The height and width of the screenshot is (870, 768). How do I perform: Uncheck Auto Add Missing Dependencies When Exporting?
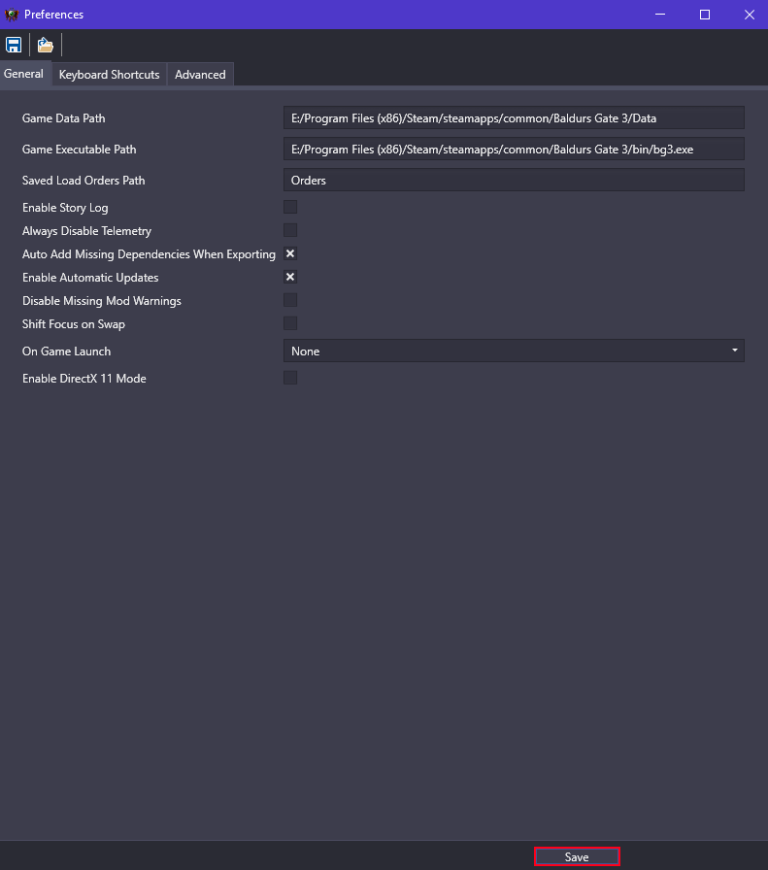pos(290,254)
